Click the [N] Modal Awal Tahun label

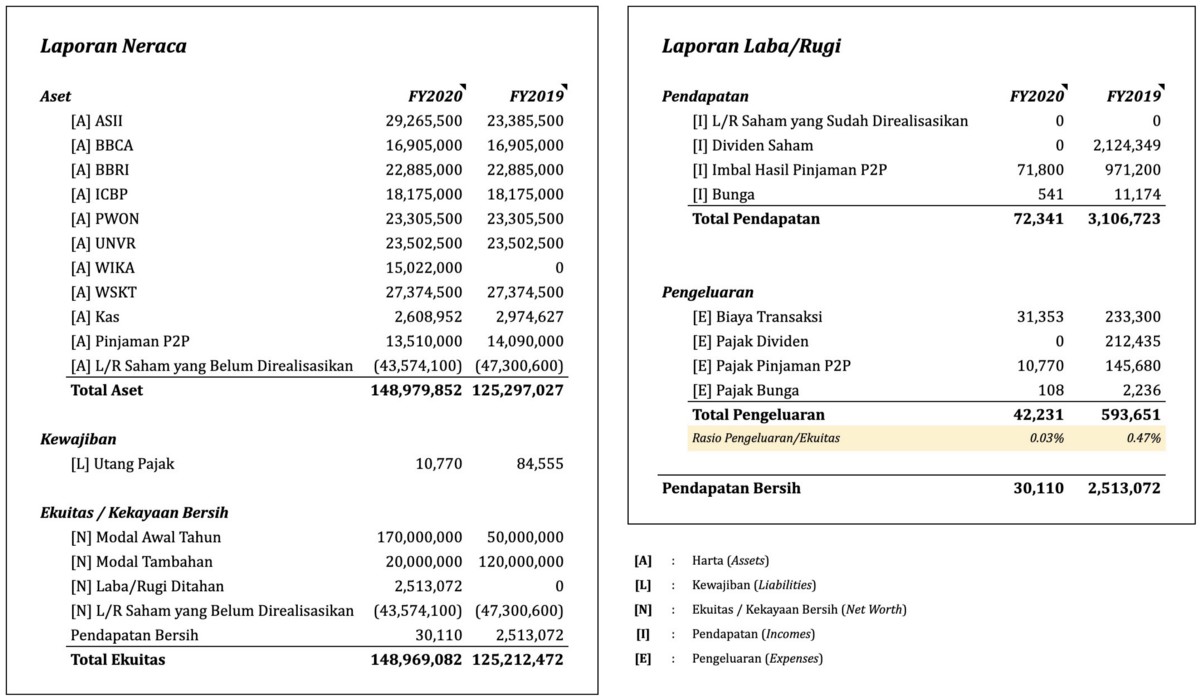click(x=146, y=537)
